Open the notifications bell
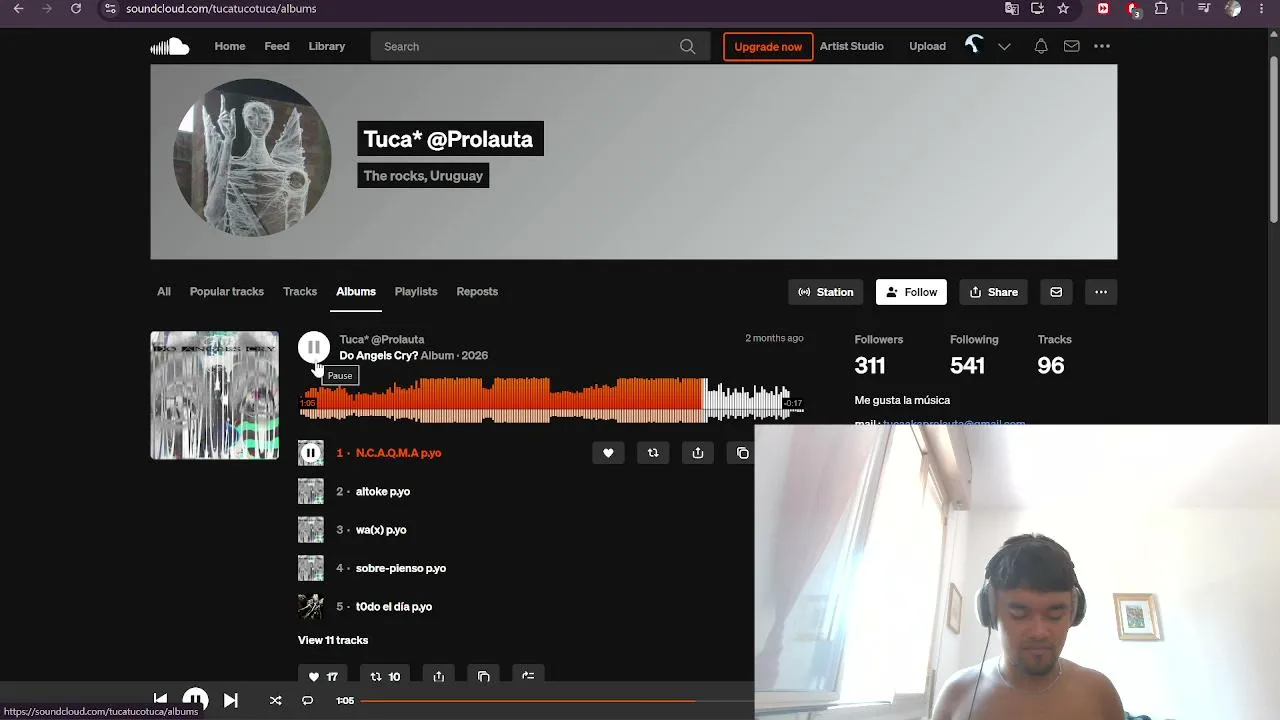The image size is (1280, 720). click(1041, 46)
